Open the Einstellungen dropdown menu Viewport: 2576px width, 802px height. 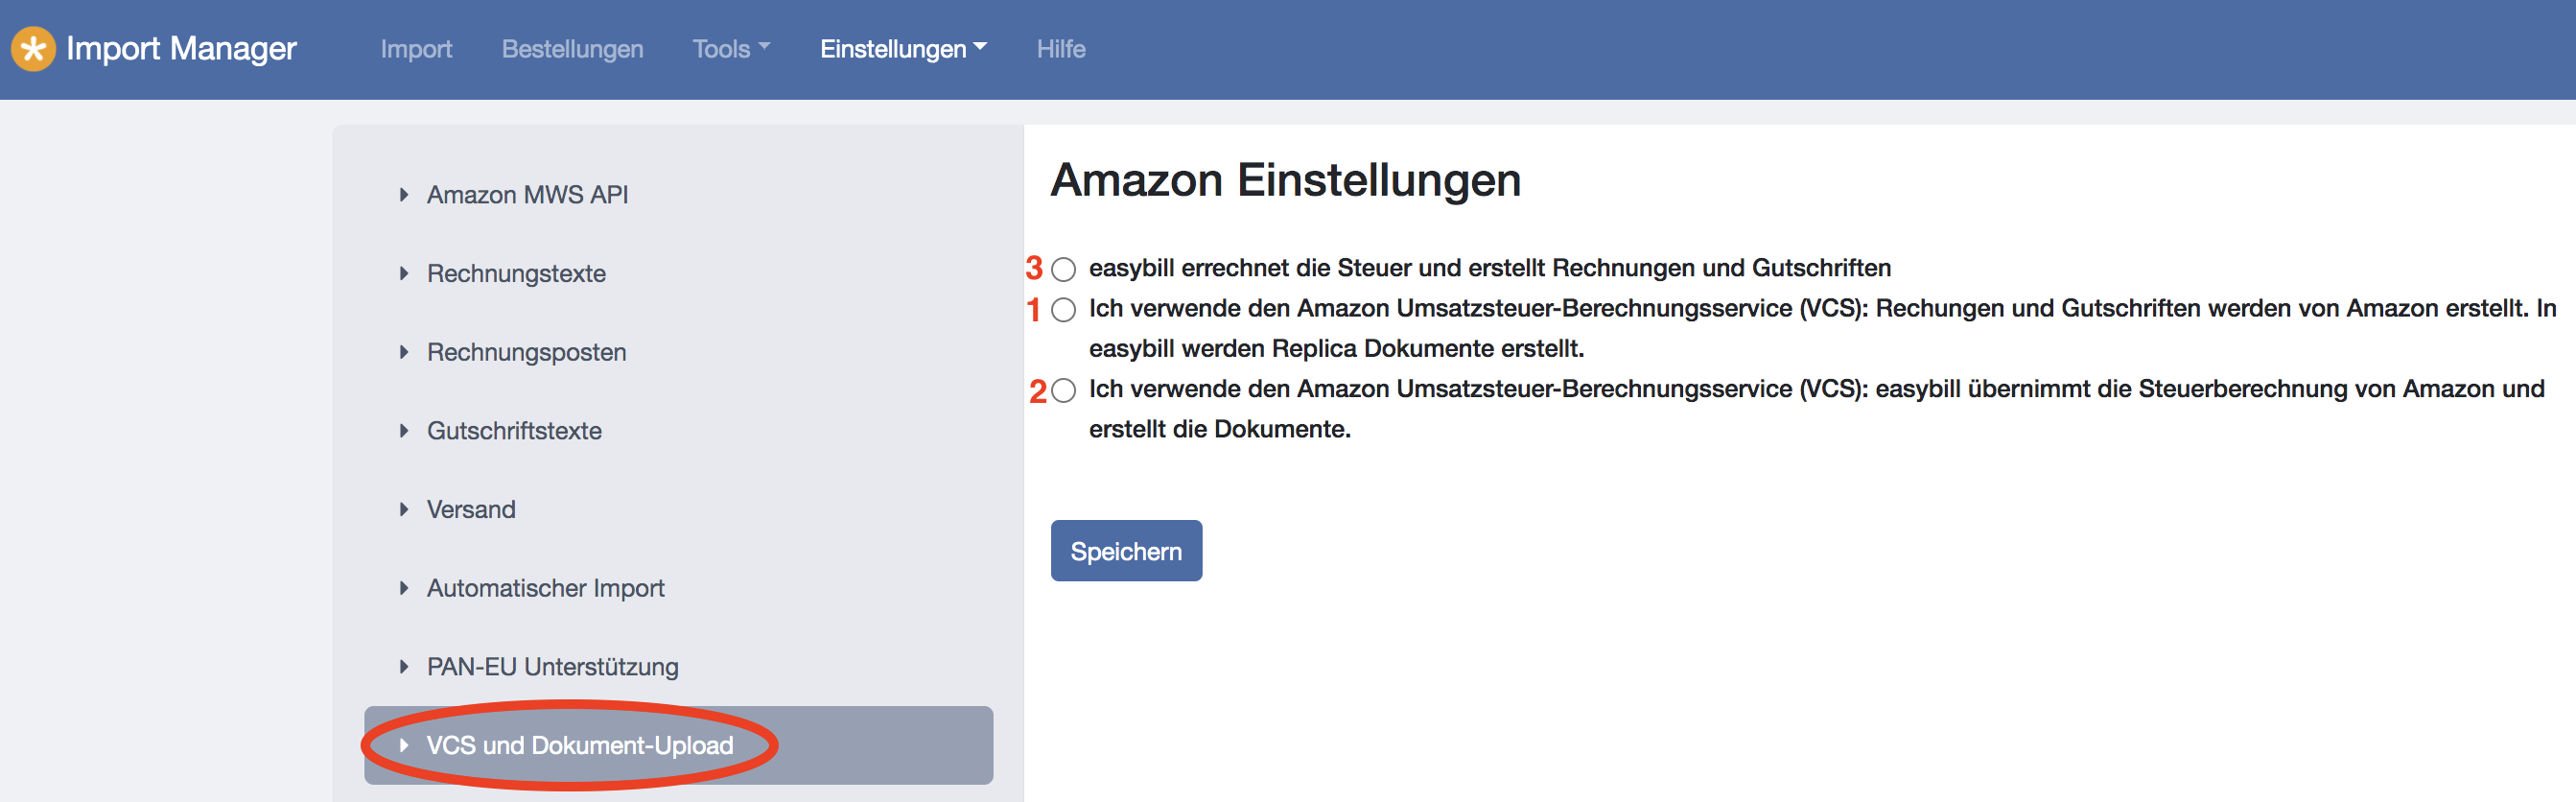(903, 49)
